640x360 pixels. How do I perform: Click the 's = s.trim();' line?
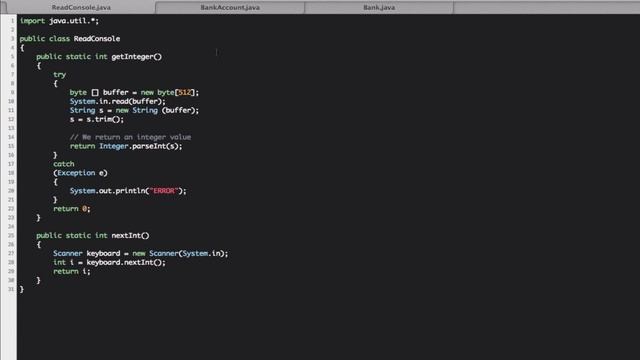pos(96,119)
